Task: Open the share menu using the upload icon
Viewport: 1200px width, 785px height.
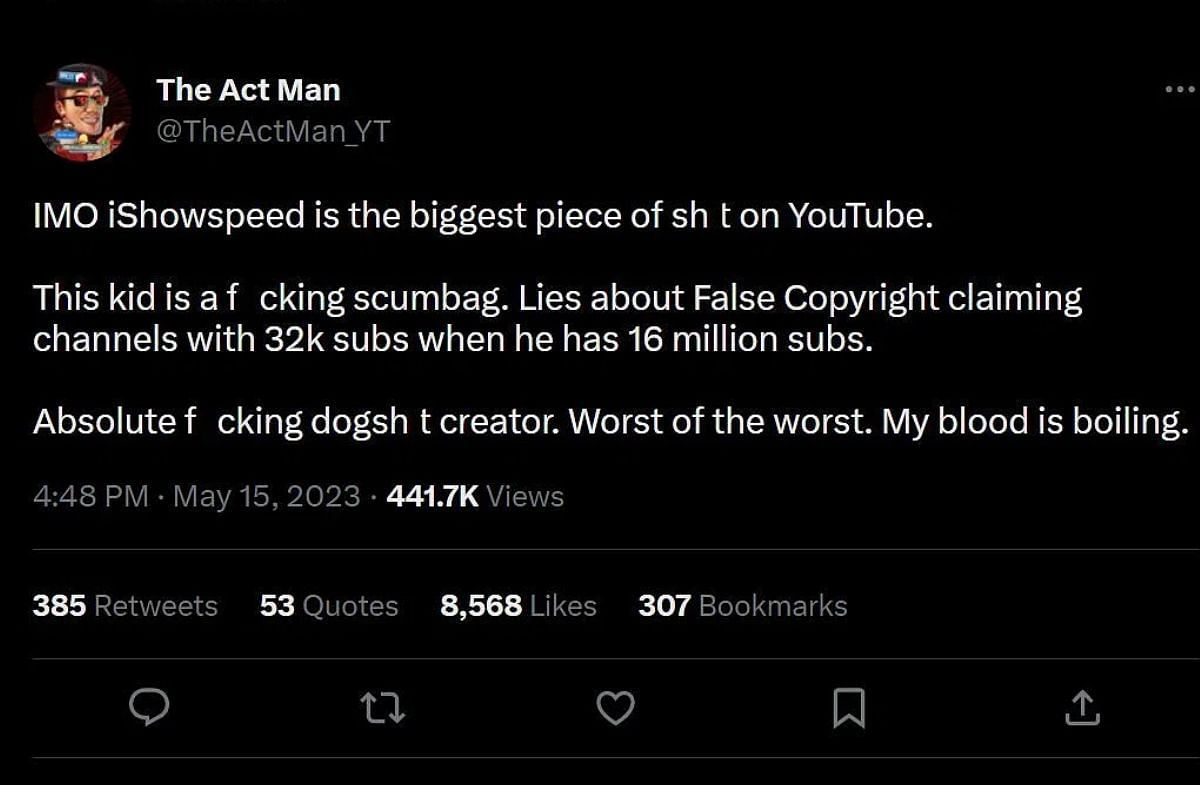Action: (1082, 708)
